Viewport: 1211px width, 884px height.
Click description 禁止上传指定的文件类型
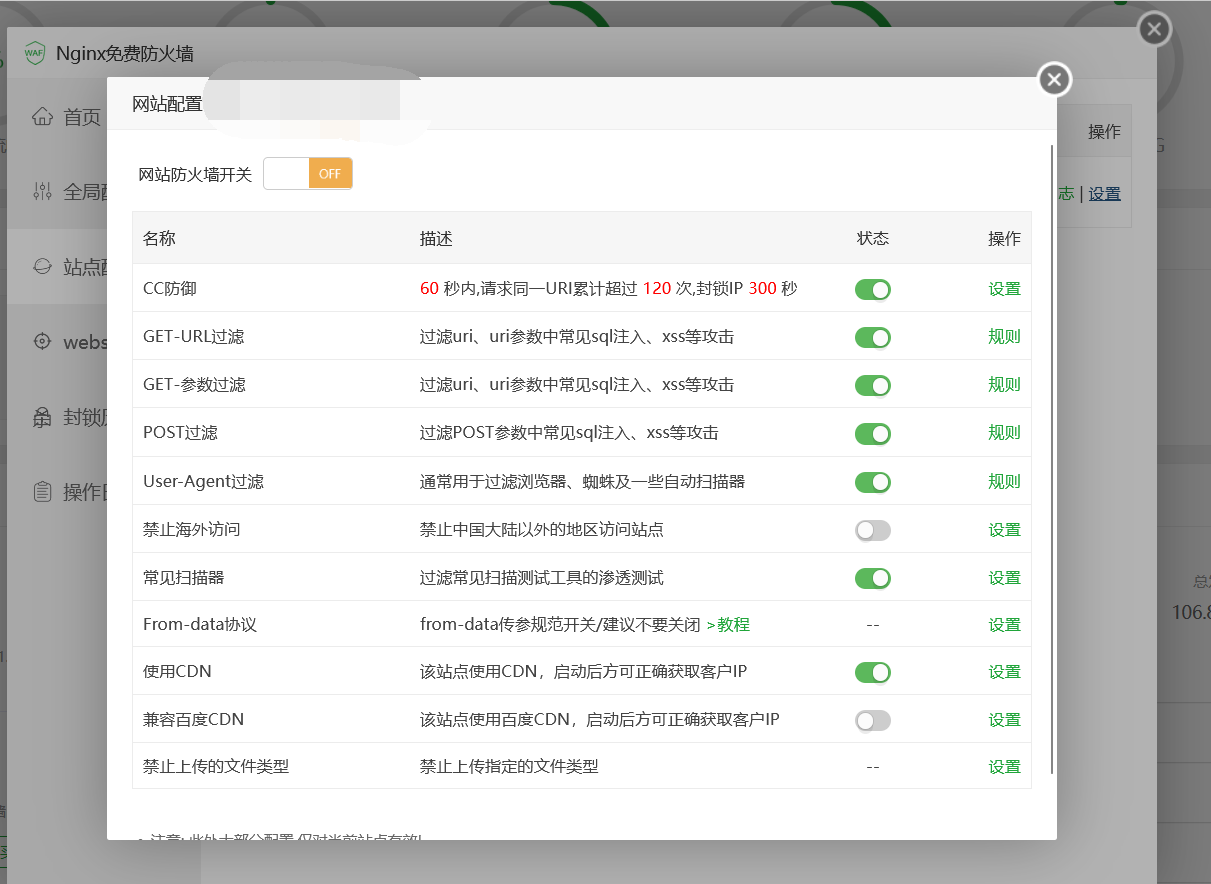[509, 767]
